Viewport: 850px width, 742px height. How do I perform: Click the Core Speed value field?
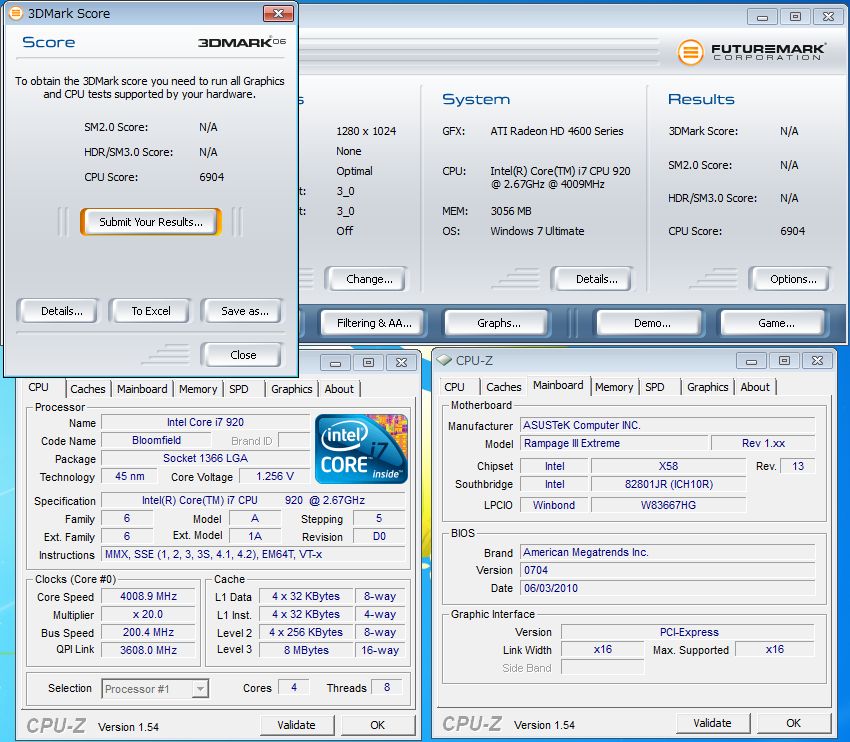148,596
